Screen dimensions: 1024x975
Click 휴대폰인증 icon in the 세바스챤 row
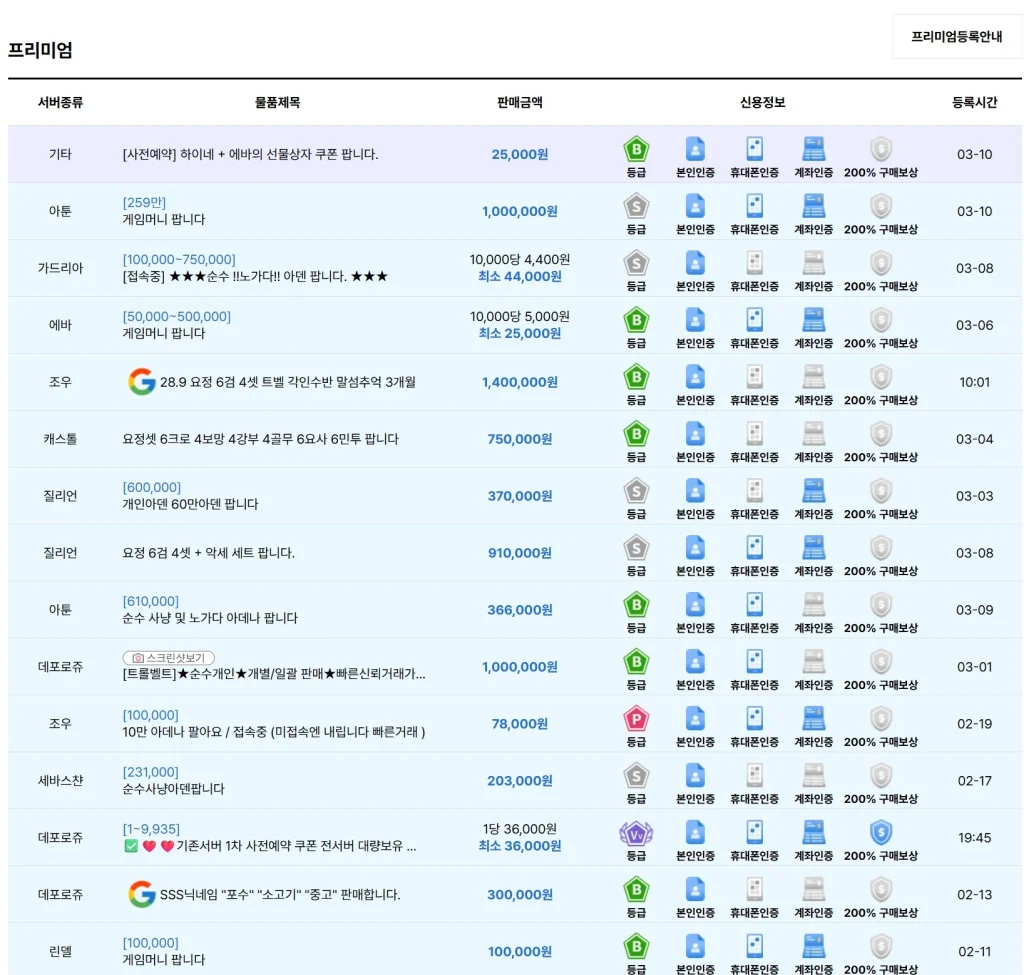pos(754,775)
